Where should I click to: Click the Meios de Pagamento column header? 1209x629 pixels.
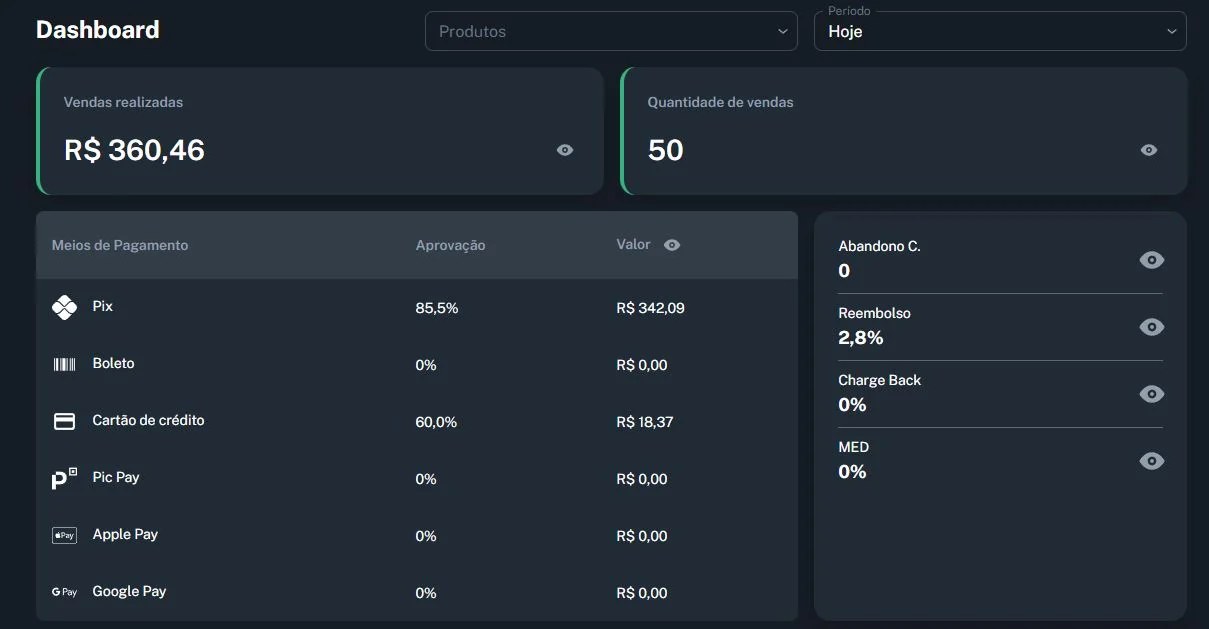click(120, 245)
